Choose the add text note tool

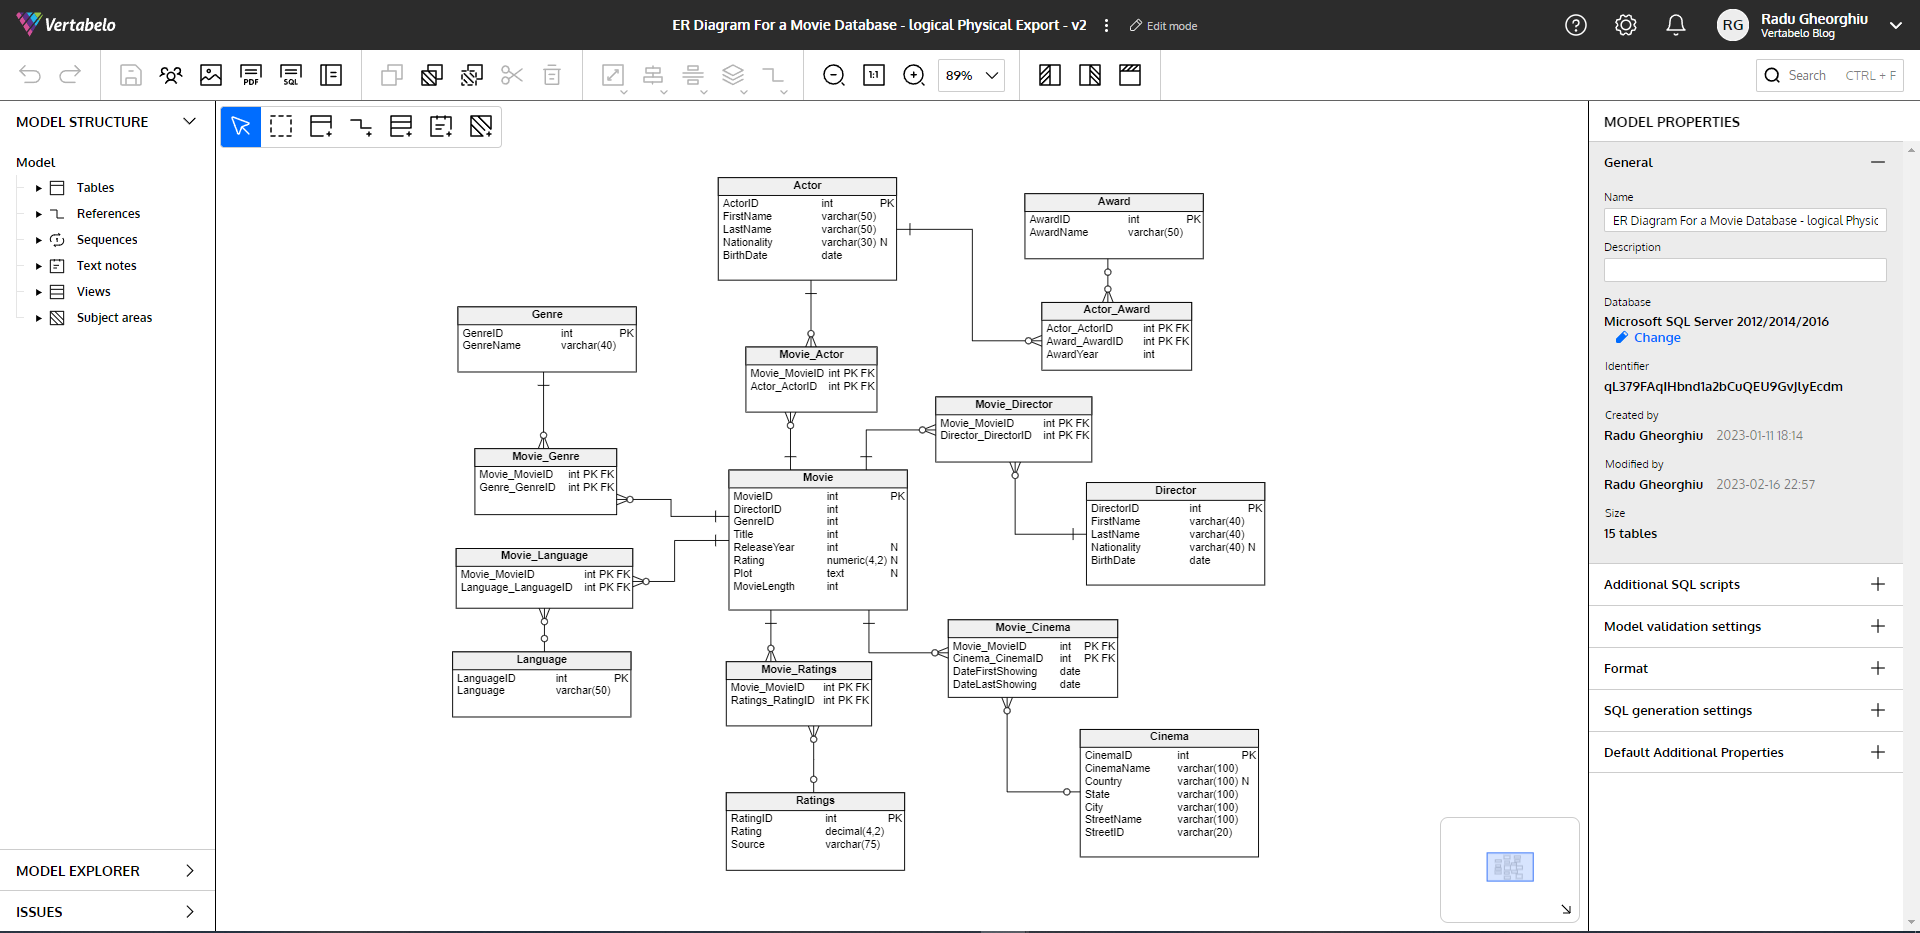point(441,126)
